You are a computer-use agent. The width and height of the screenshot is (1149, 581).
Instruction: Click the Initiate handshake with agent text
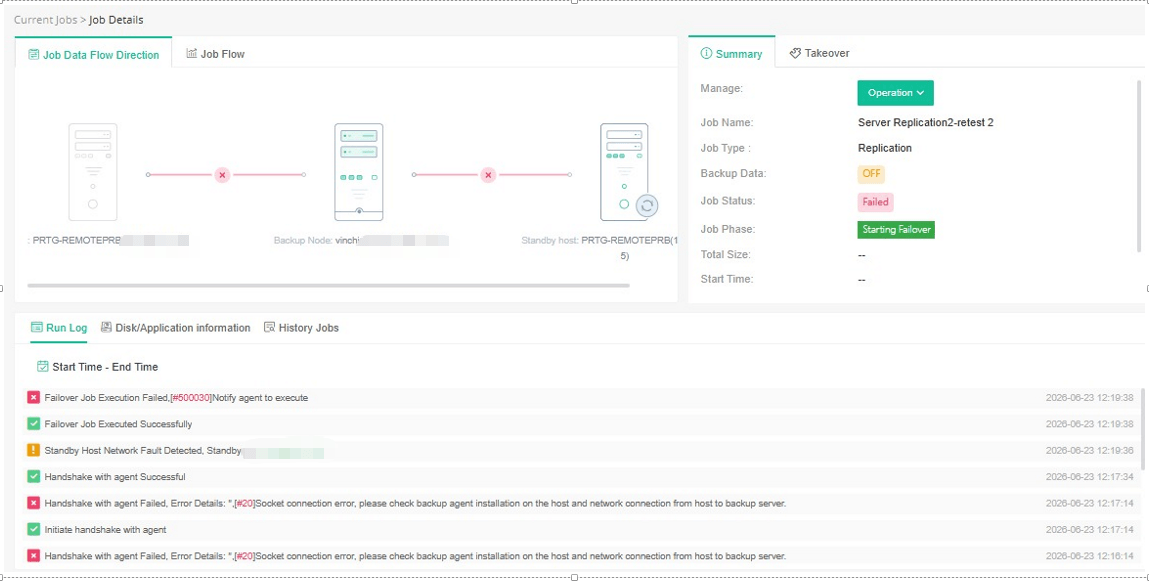(x=106, y=530)
